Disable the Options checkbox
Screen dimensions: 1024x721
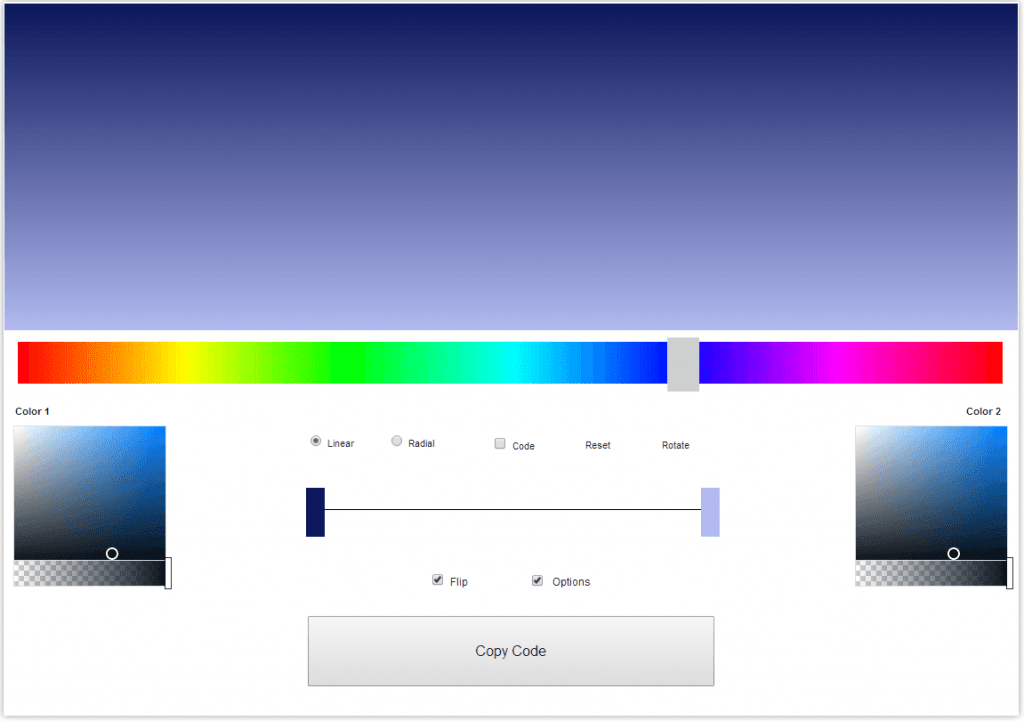click(537, 579)
